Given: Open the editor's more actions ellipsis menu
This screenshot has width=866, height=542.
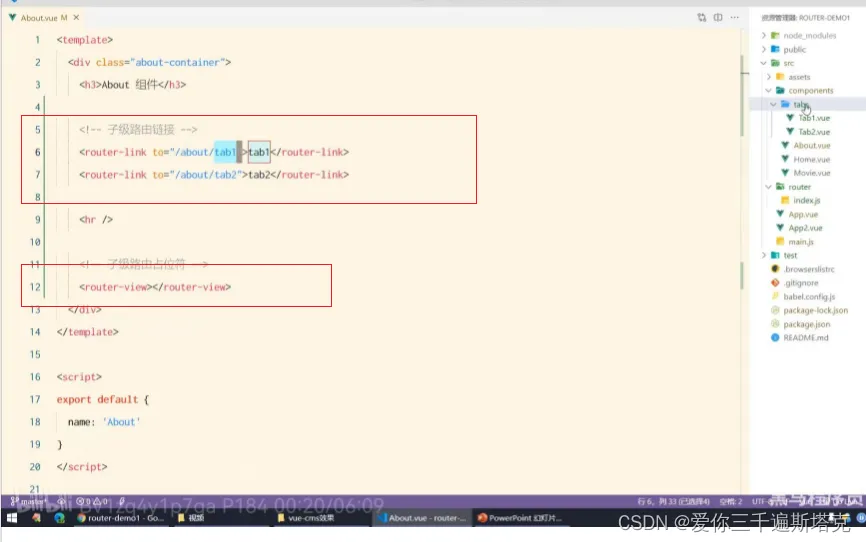Looking at the screenshot, I should (x=735, y=17).
